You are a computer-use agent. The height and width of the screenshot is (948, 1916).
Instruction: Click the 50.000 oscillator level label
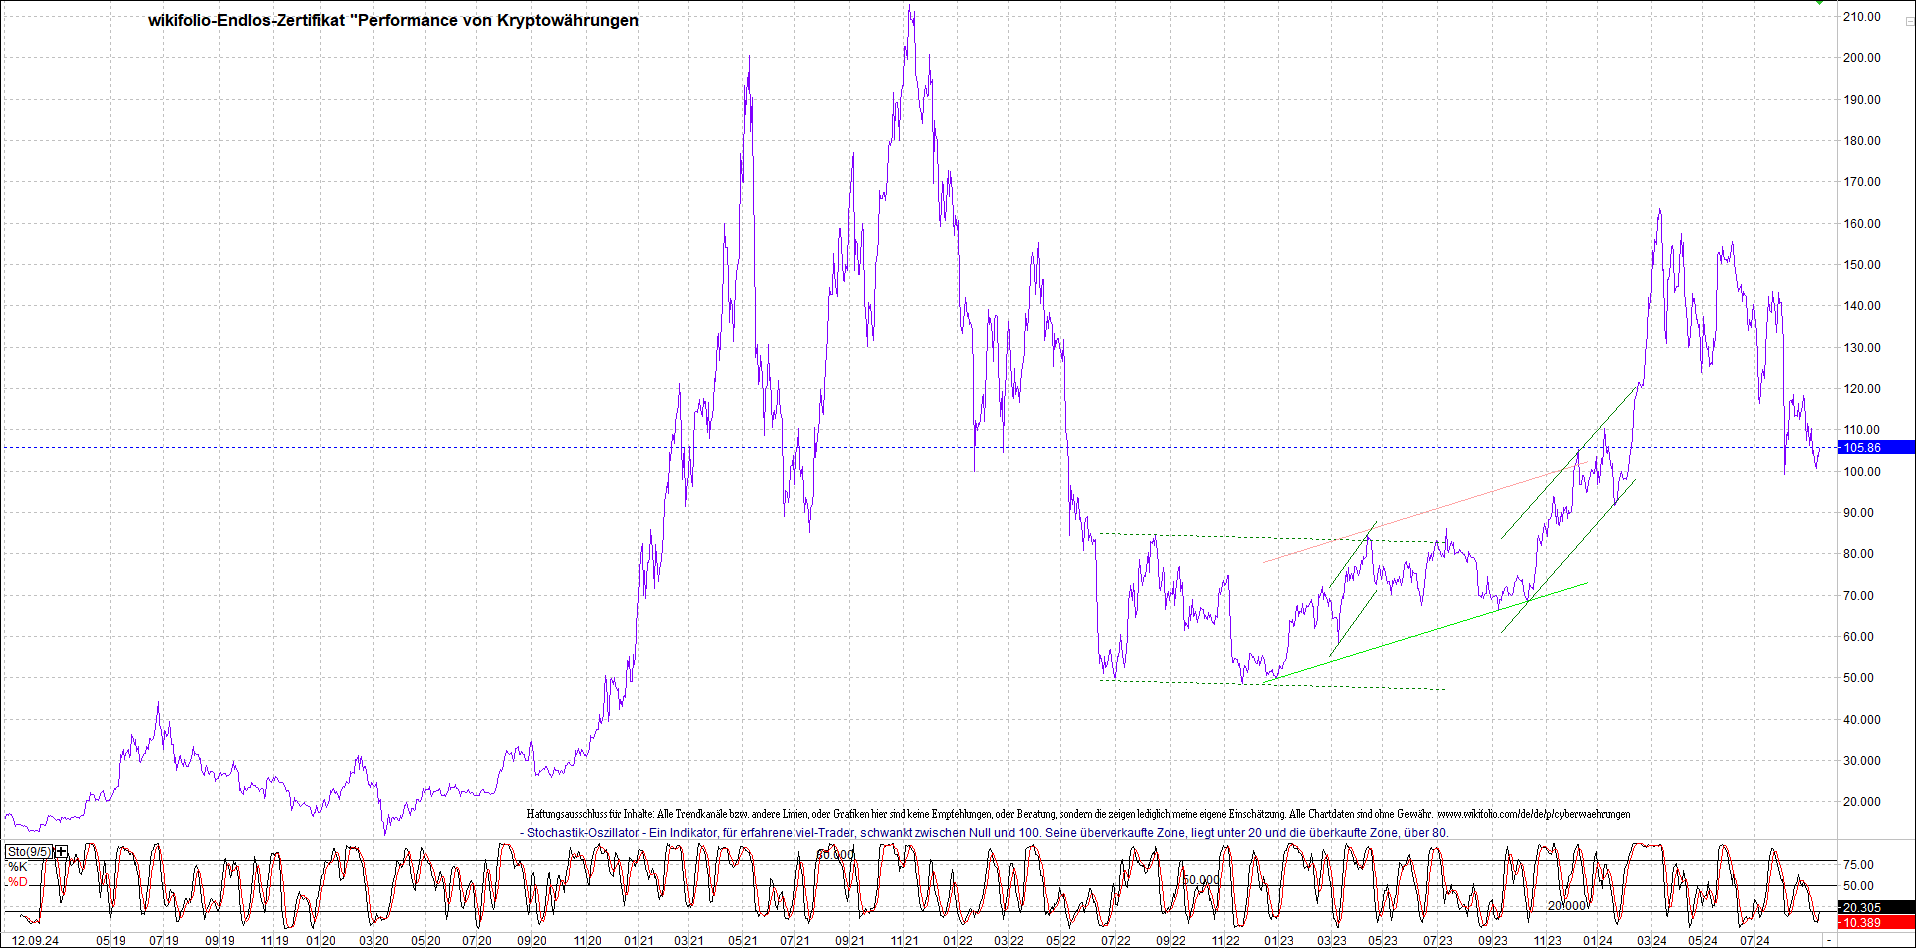1201,880
